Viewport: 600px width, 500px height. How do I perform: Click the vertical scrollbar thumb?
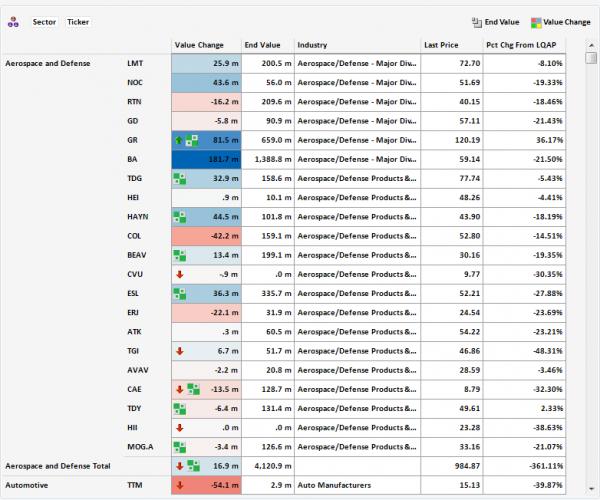click(x=591, y=58)
